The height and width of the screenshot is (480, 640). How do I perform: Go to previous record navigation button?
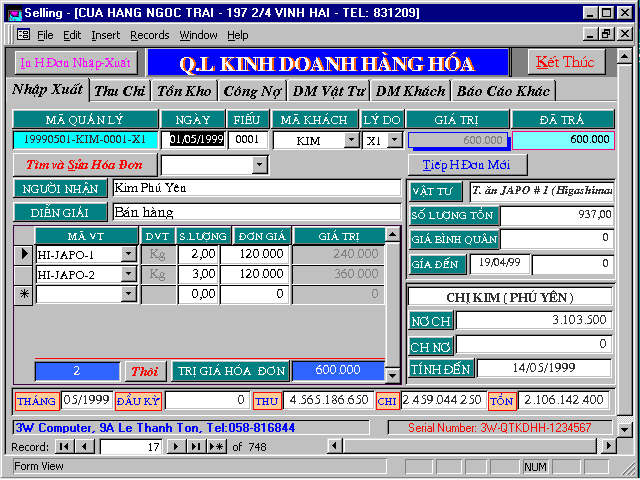click(x=85, y=447)
